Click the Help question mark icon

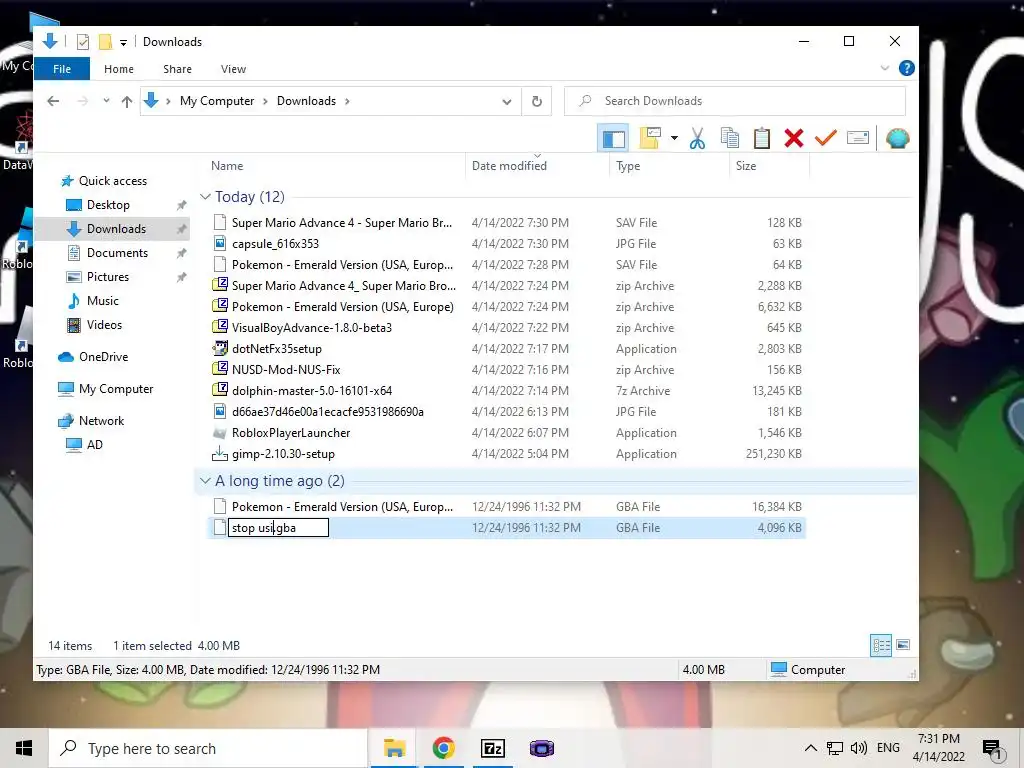(906, 68)
